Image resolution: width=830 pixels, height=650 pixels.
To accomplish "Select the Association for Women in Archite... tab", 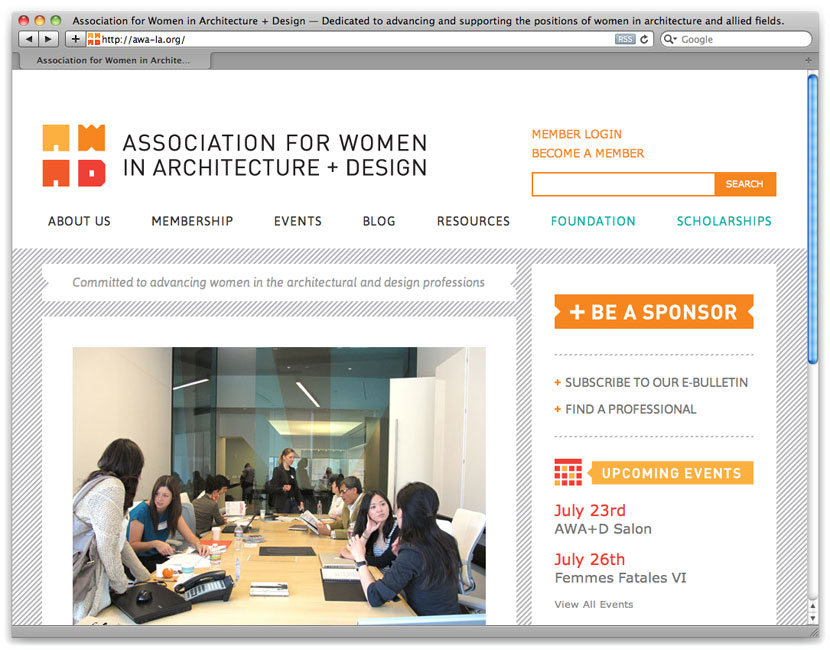I will 113,60.
